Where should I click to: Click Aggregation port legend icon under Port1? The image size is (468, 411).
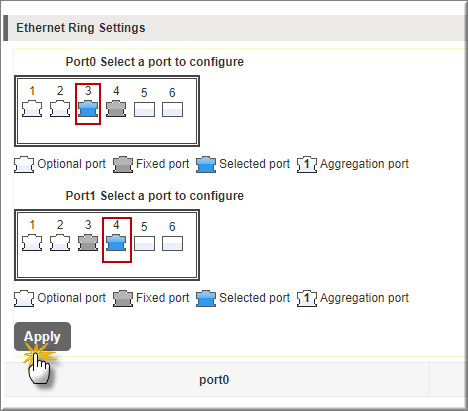tap(307, 299)
